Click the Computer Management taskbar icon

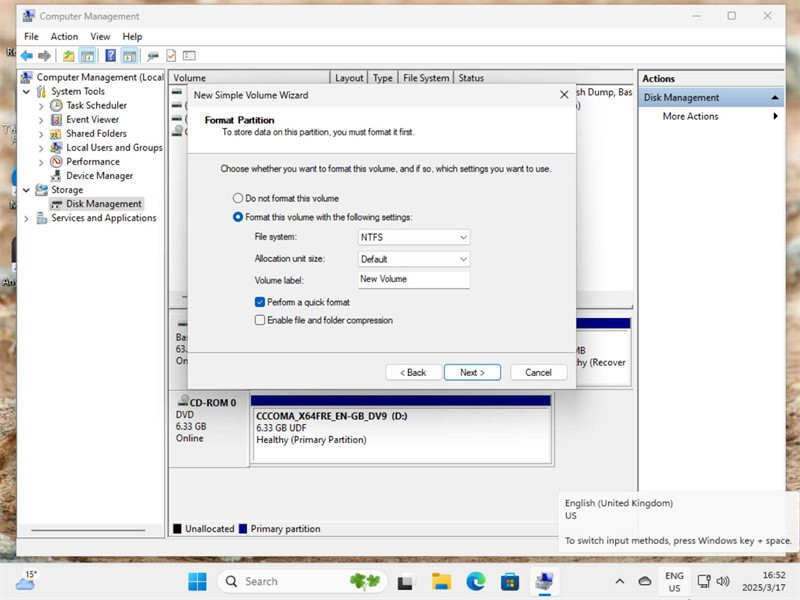click(x=544, y=581)
